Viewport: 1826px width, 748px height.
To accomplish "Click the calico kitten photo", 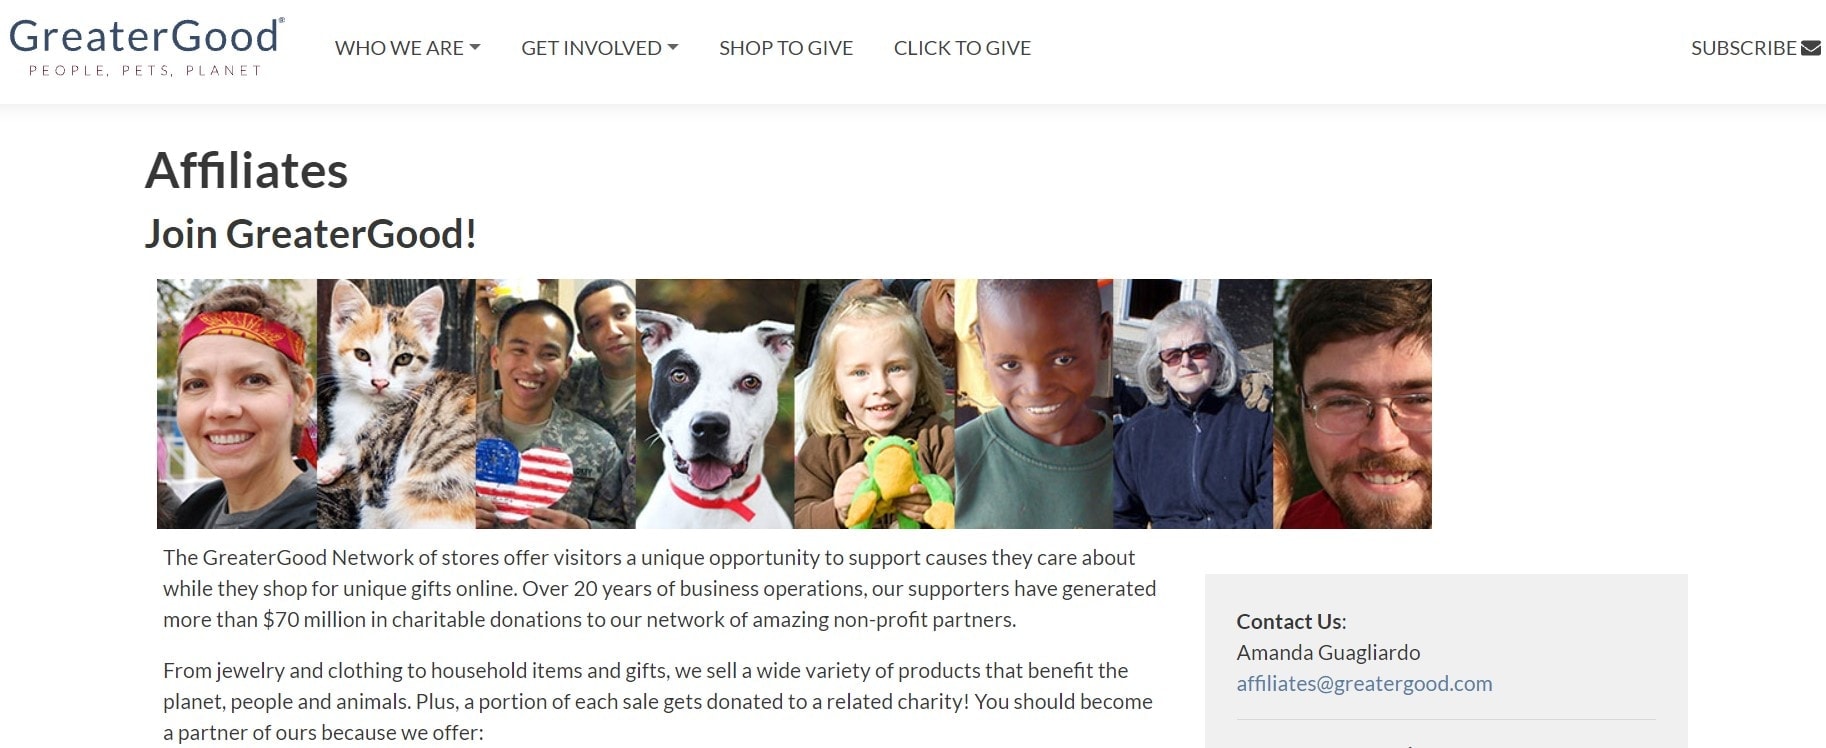I will [396, 404].
